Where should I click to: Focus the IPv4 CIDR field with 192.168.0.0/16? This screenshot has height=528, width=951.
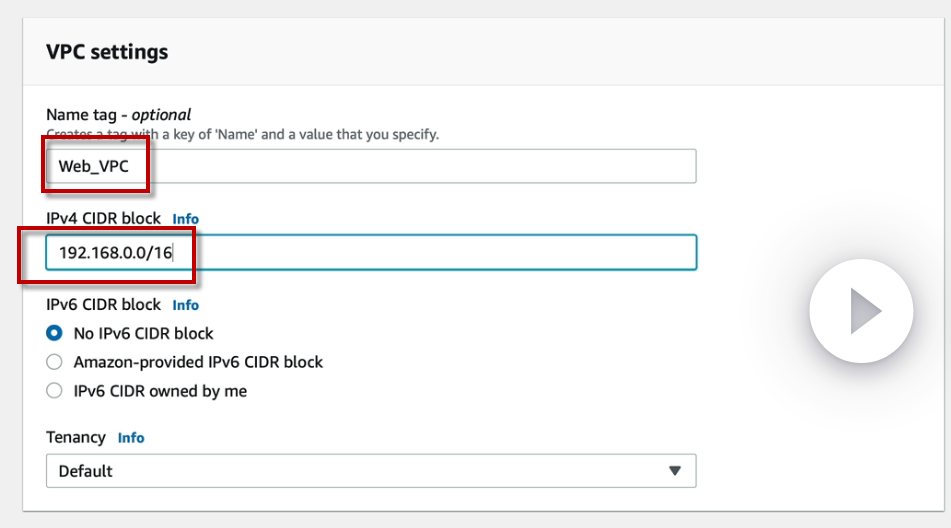tap(400, 253)
